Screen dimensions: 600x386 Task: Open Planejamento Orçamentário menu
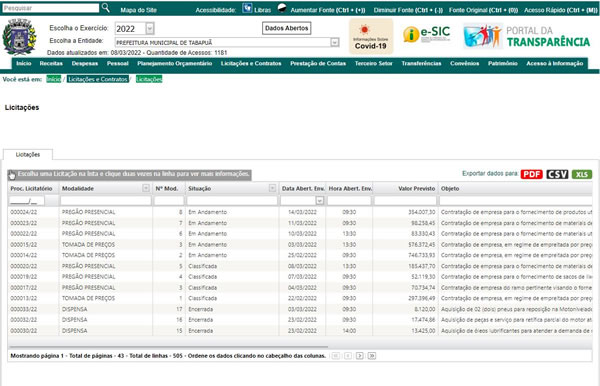pyautogui.click(x=174, y=64)
